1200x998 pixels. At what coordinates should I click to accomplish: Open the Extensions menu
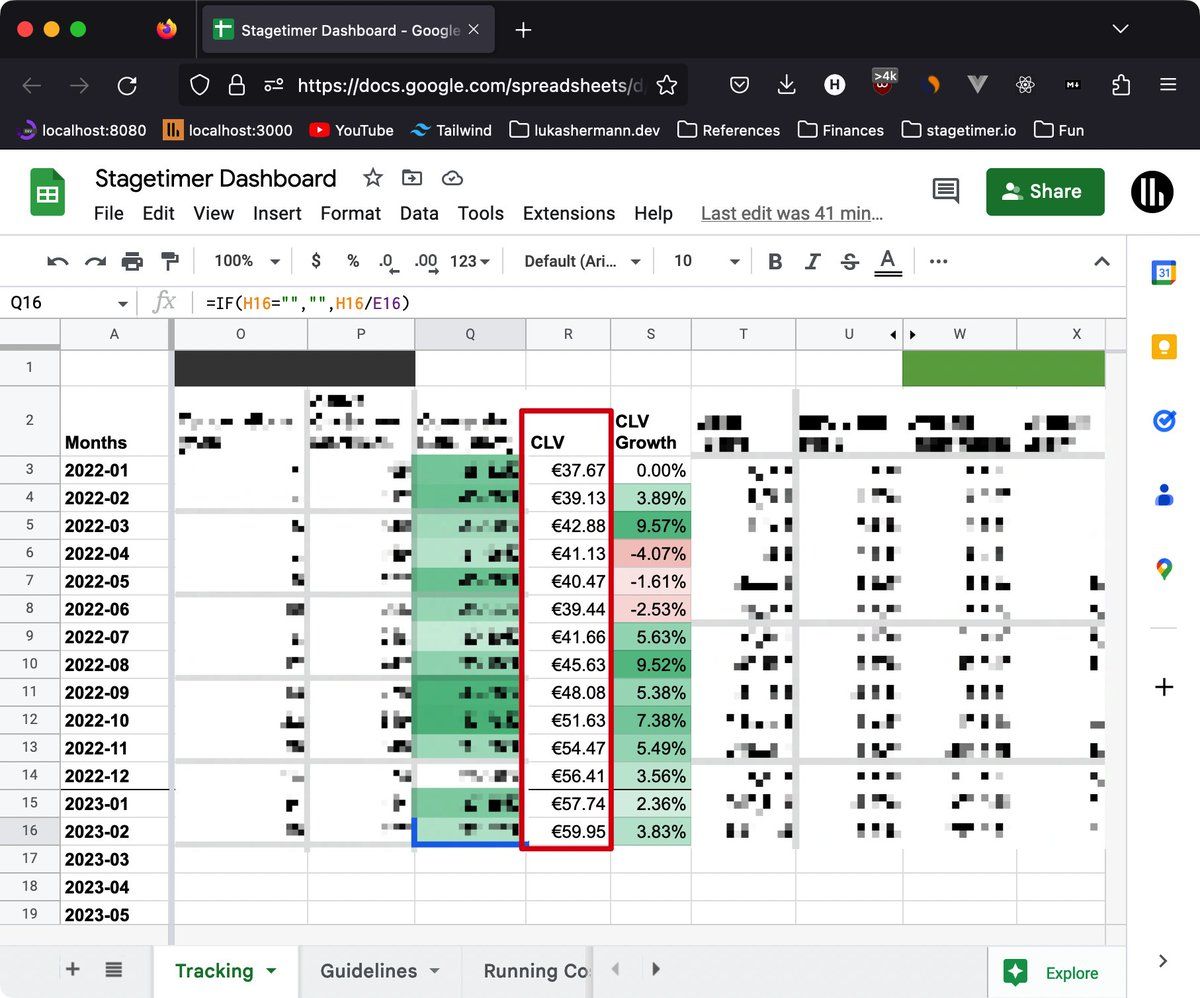568,213
